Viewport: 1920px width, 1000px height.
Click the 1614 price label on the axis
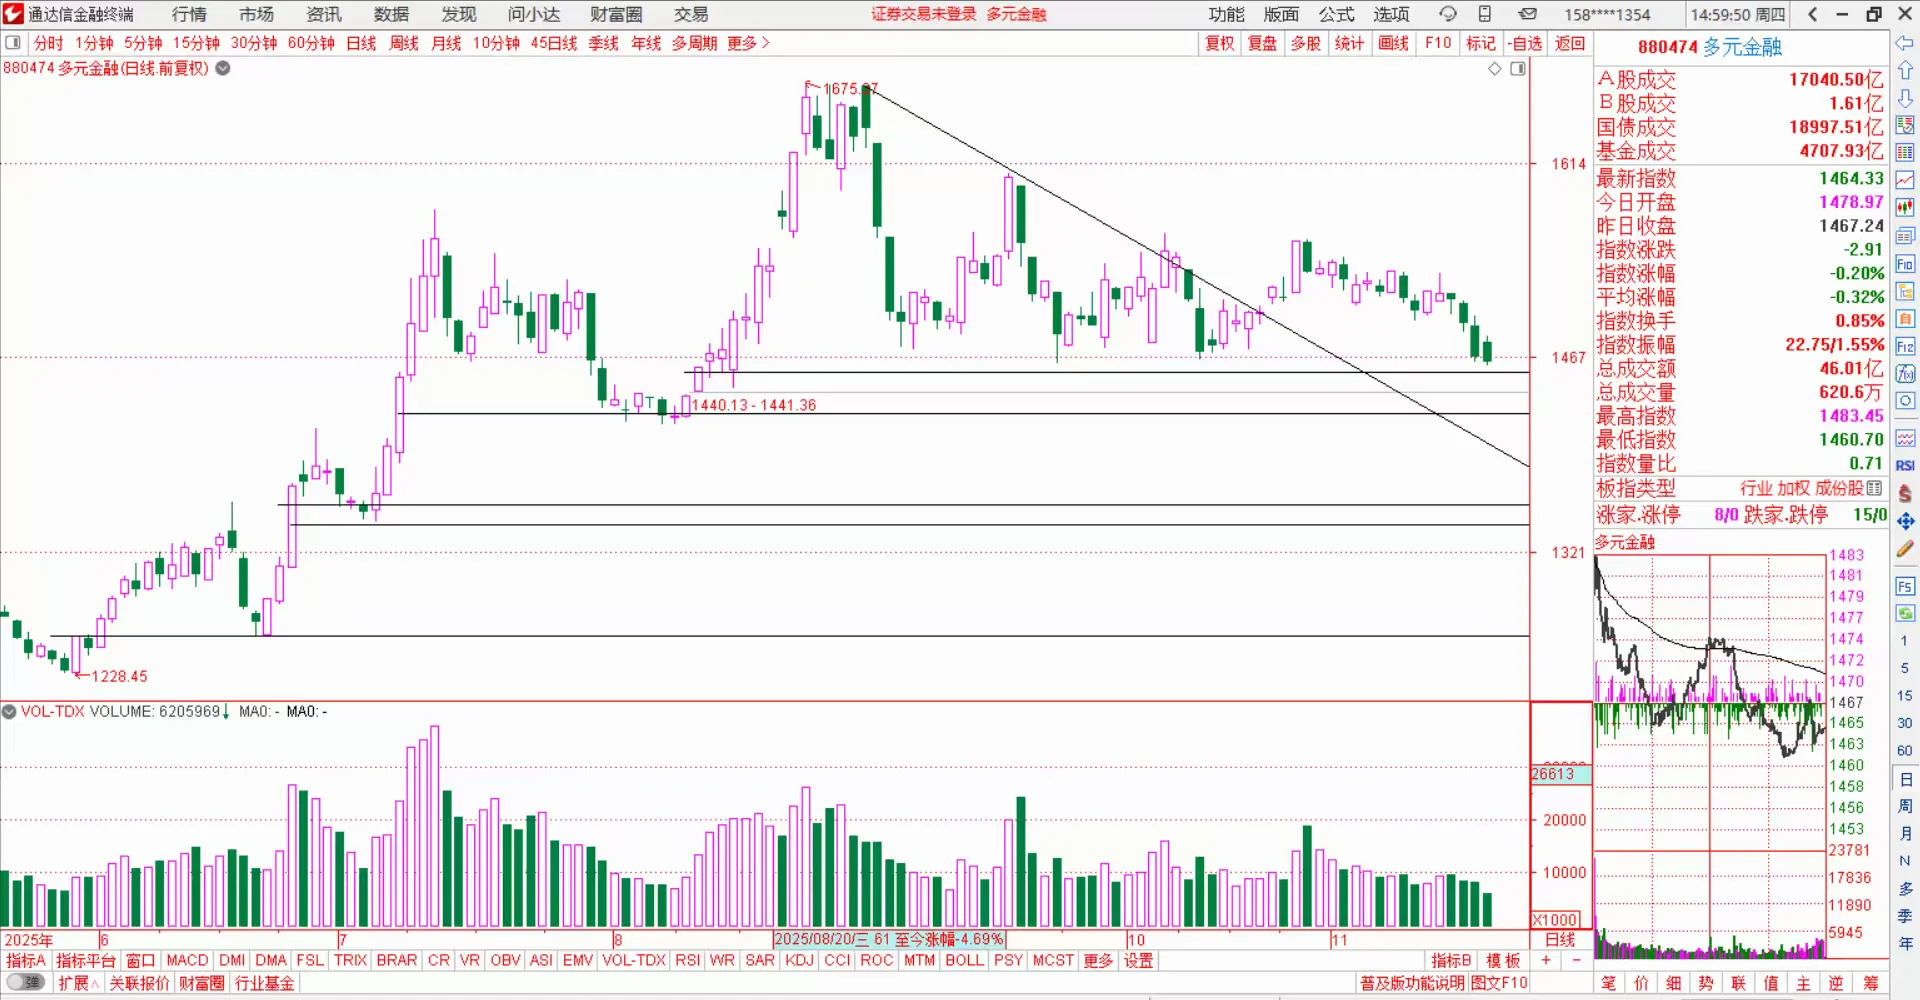pyautogui.click(x=1568, y=164)
